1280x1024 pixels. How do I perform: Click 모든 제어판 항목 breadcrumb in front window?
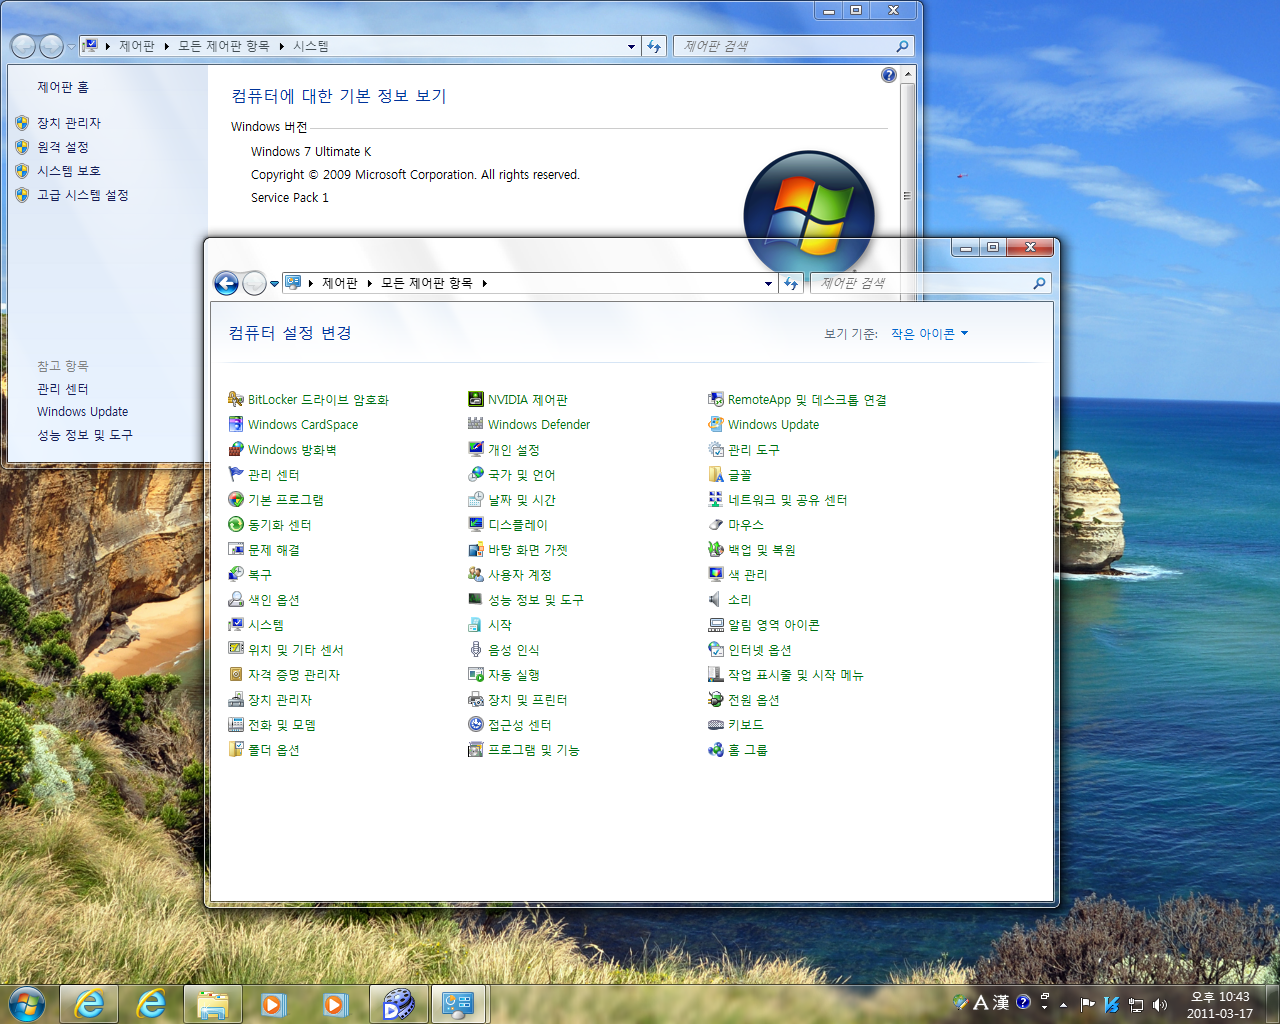click(427, 284)
